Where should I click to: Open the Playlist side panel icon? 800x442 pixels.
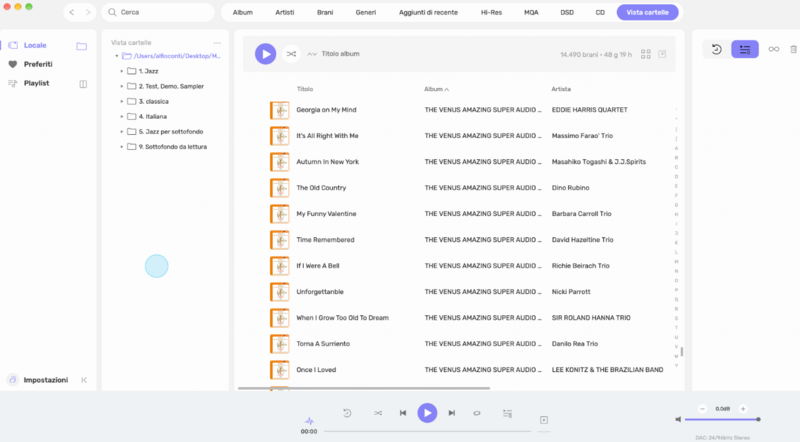pyautogui.click(x=83, y=84)
